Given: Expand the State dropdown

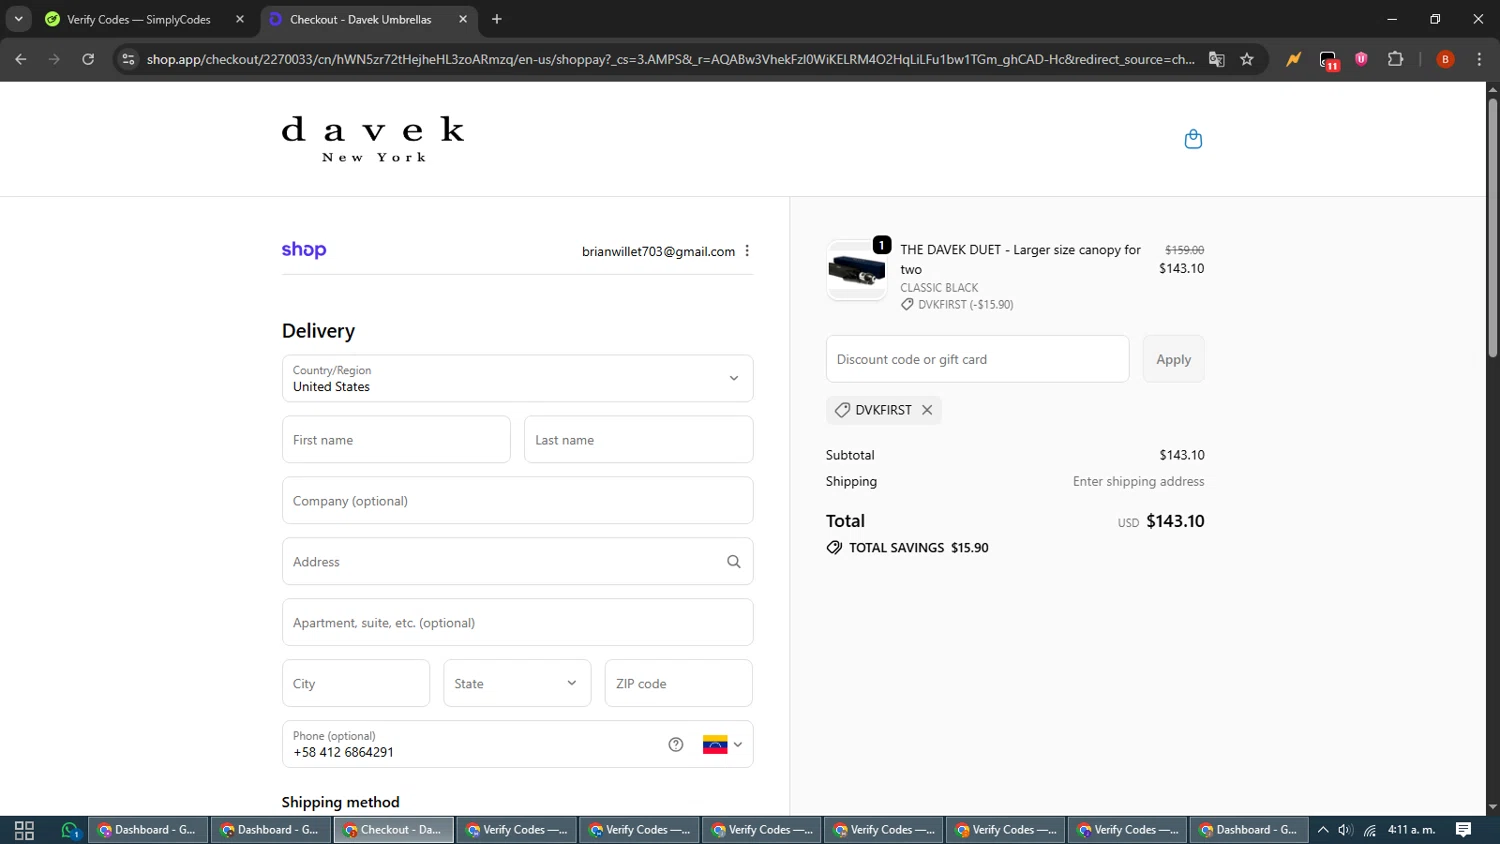Looking at the screenshot, I should pos(517,683).
